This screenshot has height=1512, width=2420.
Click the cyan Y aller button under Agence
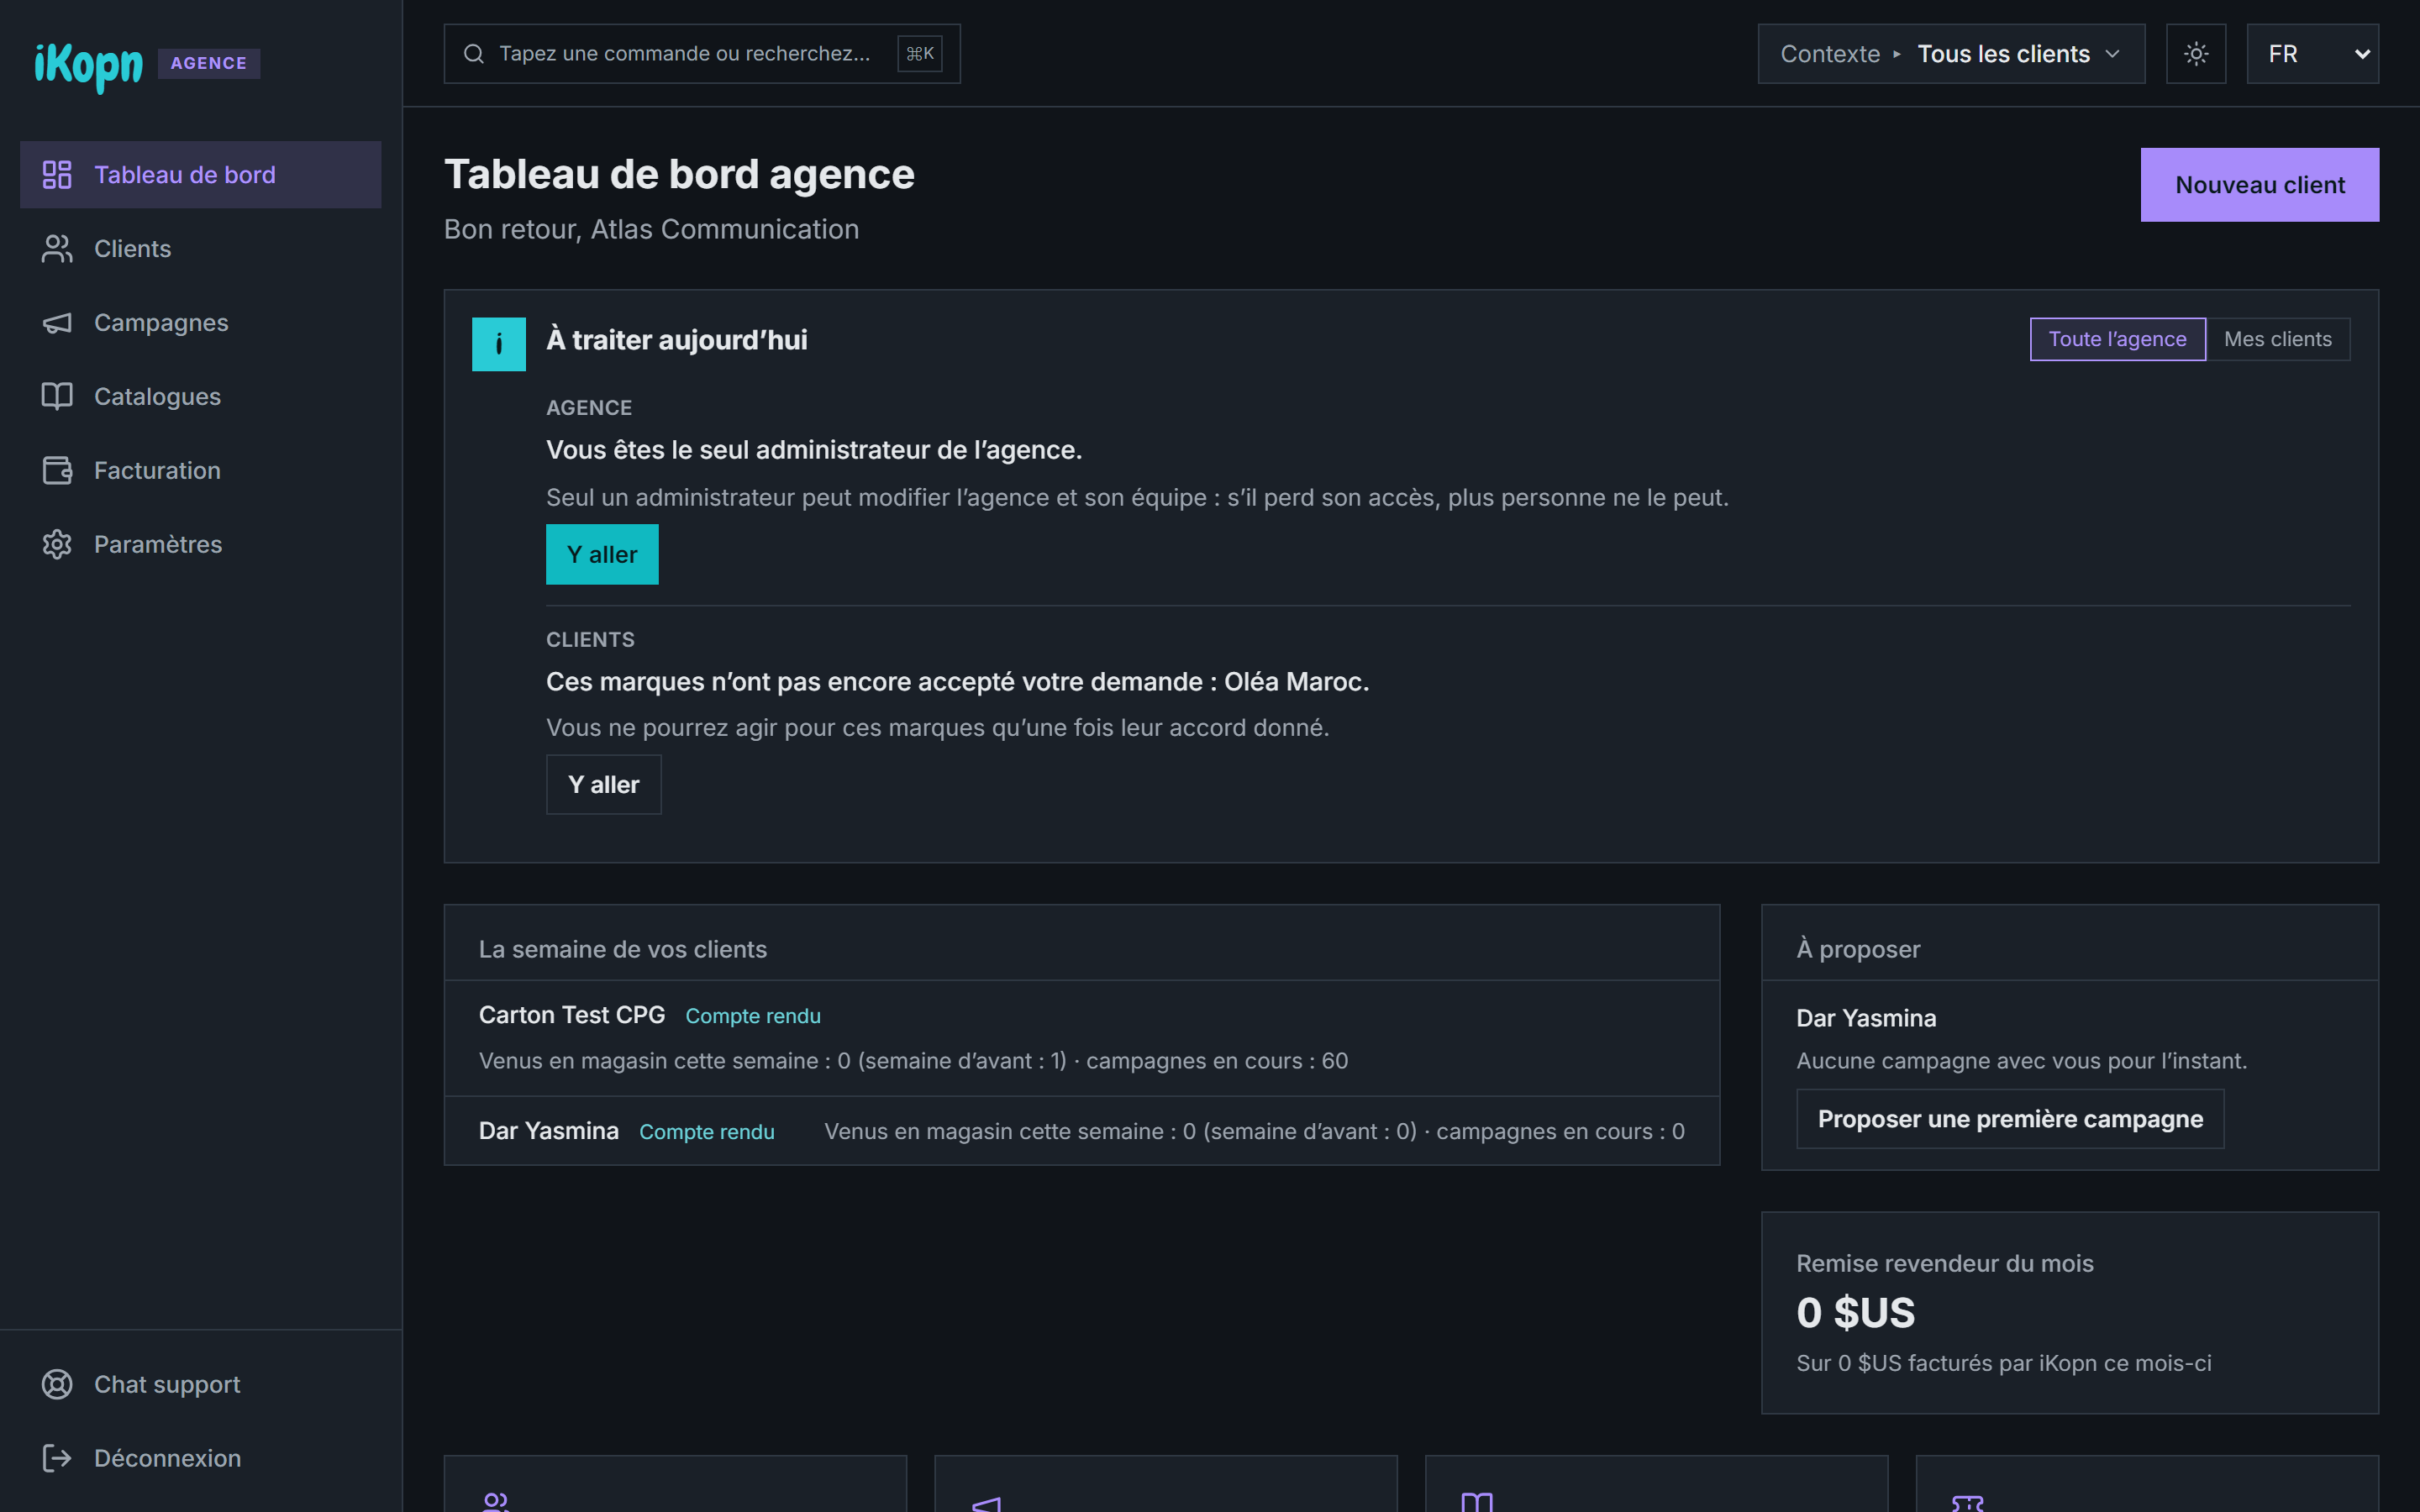(x=602, y=554)
